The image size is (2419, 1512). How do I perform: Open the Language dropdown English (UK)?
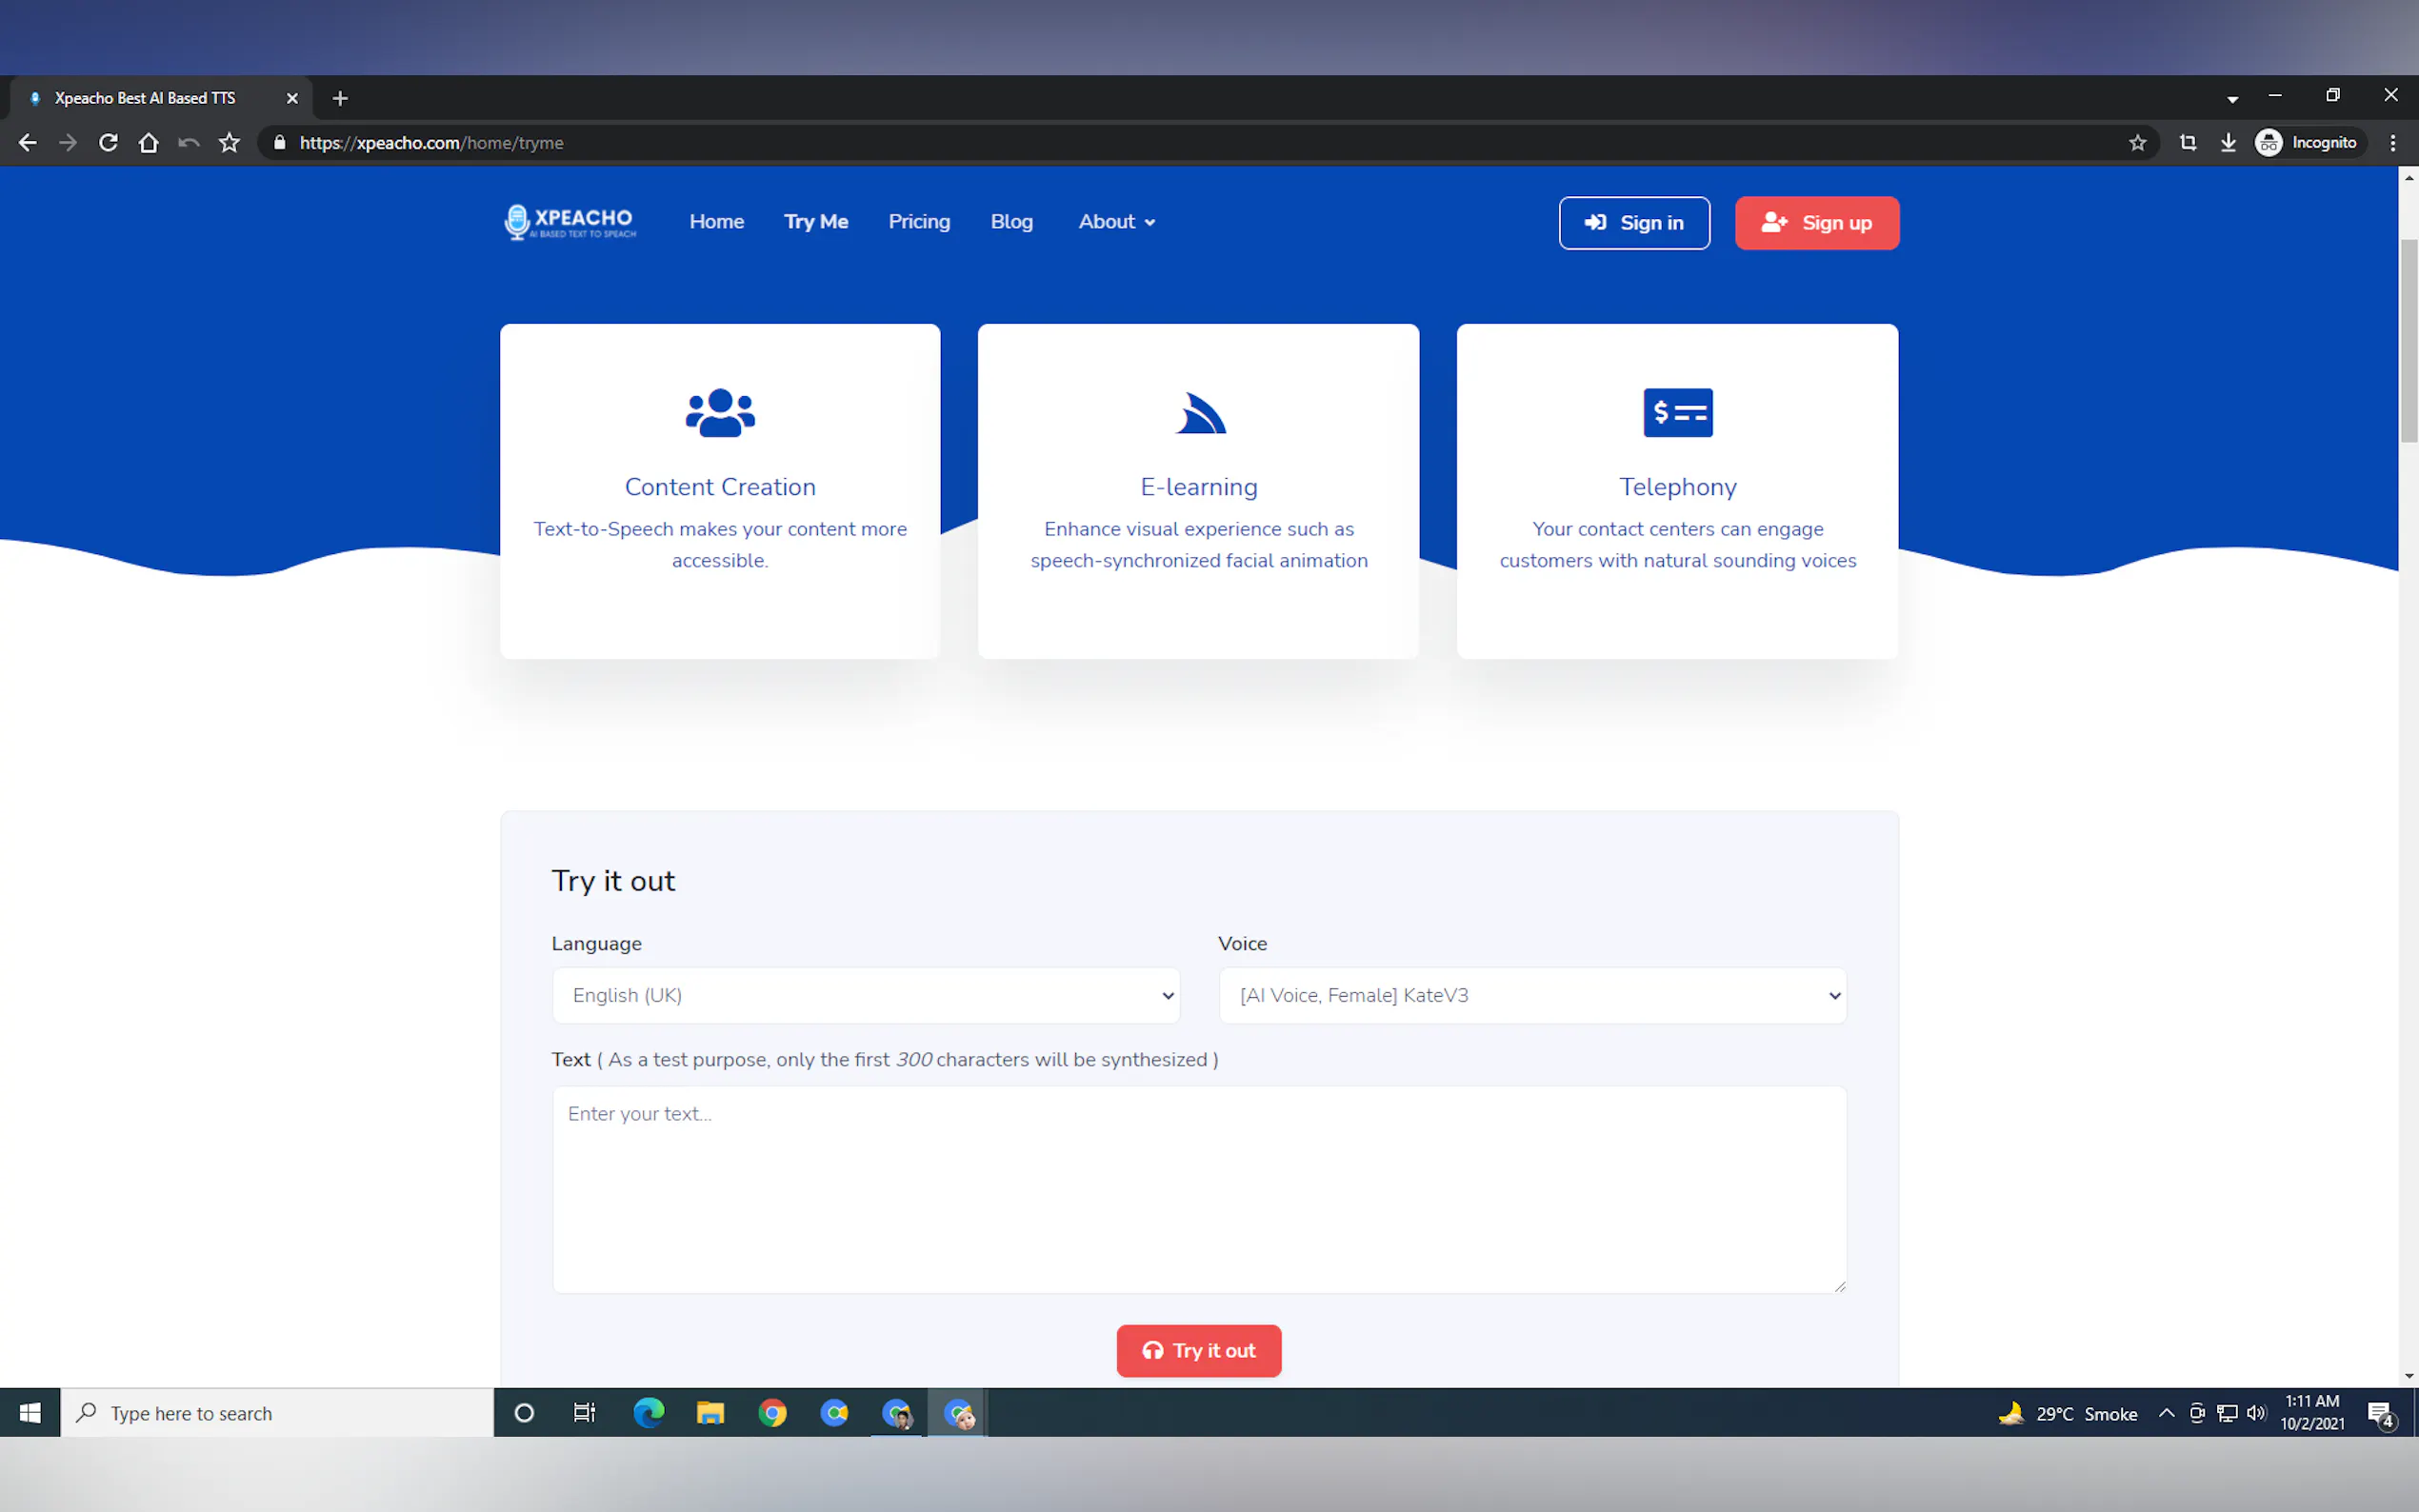(865, 995)
